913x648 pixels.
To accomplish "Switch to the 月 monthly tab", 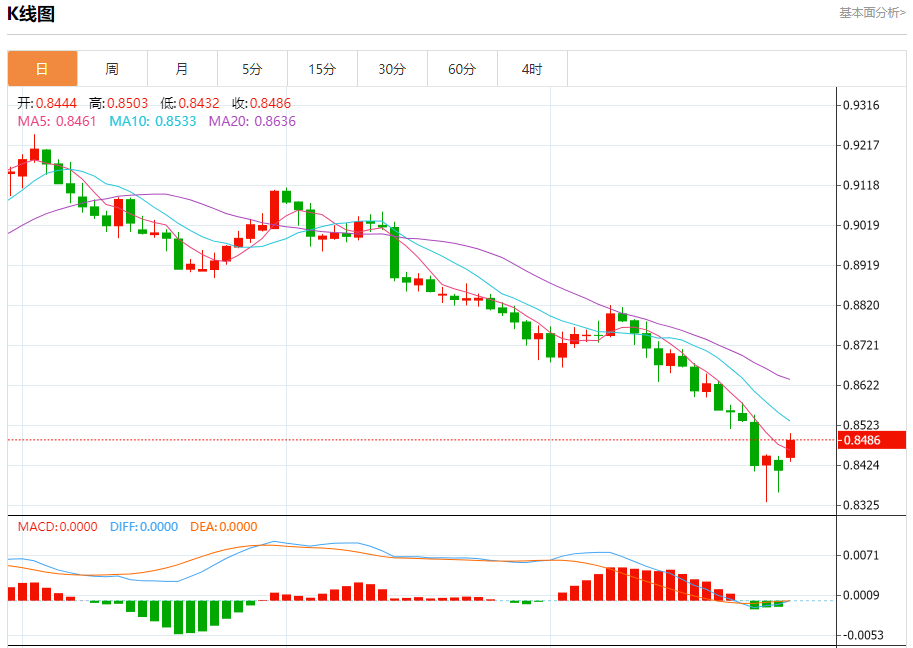I will 182,69.
